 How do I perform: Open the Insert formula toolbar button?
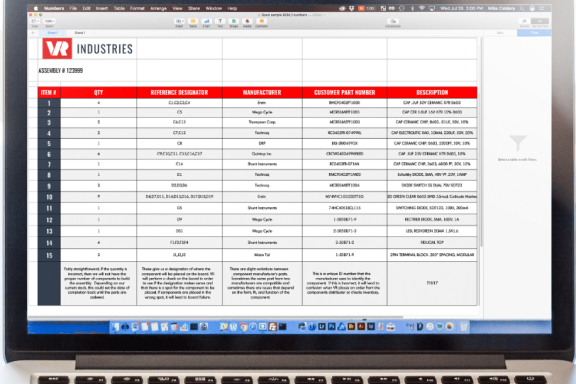click(179, 21)
